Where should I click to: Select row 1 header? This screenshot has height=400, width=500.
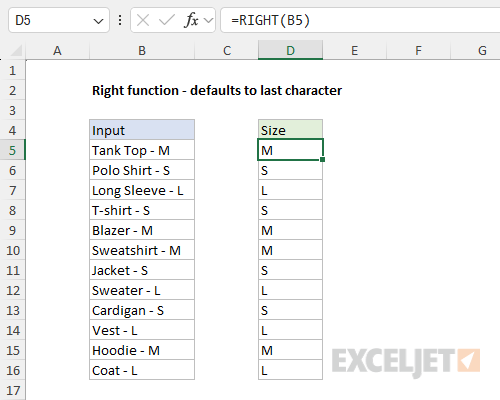pos(13,70)
